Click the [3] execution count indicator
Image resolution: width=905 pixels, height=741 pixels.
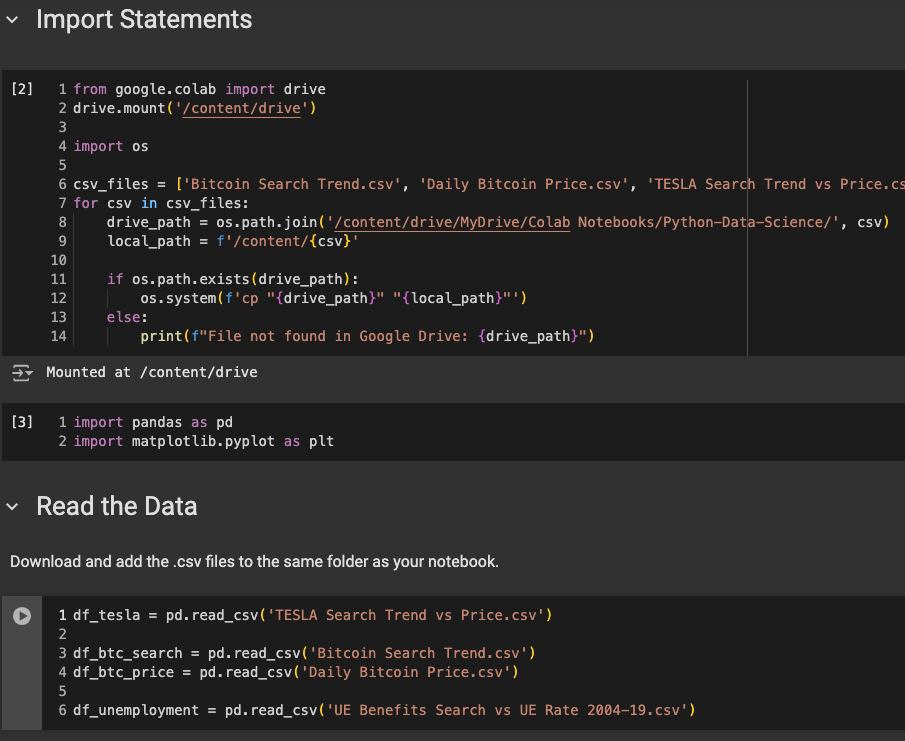21,423
